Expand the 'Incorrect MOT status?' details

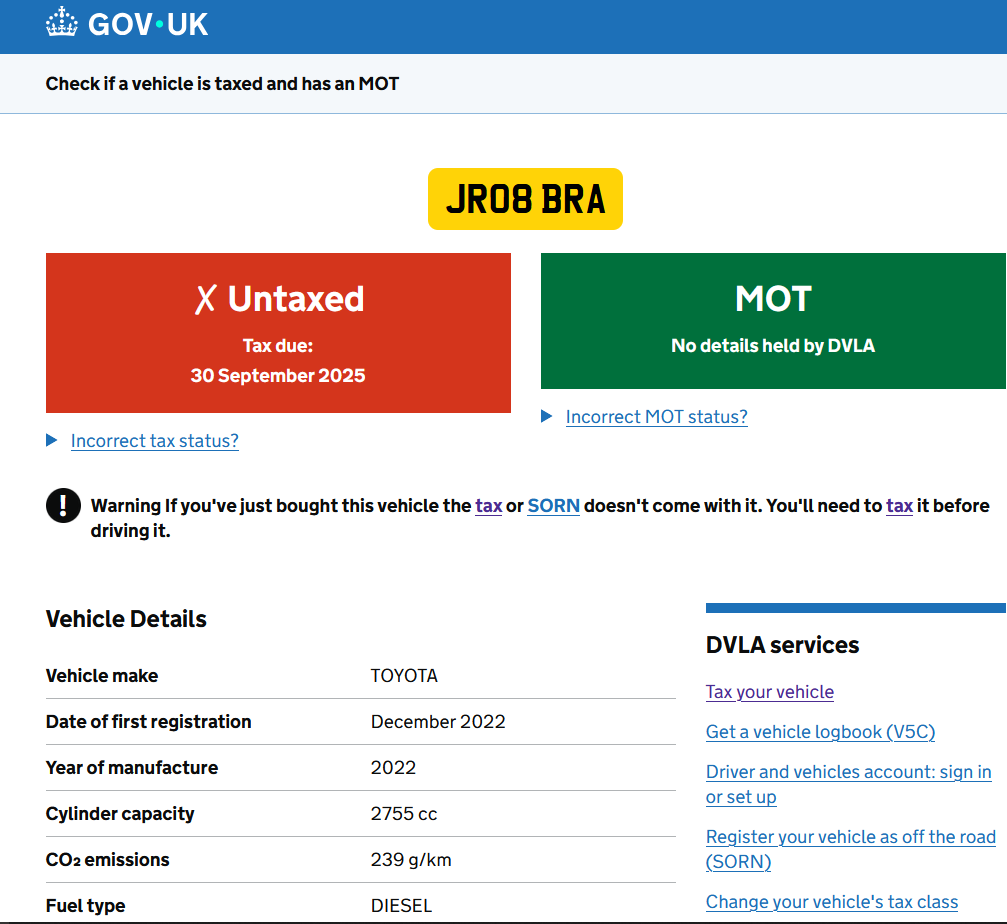[x=656, y=417]
